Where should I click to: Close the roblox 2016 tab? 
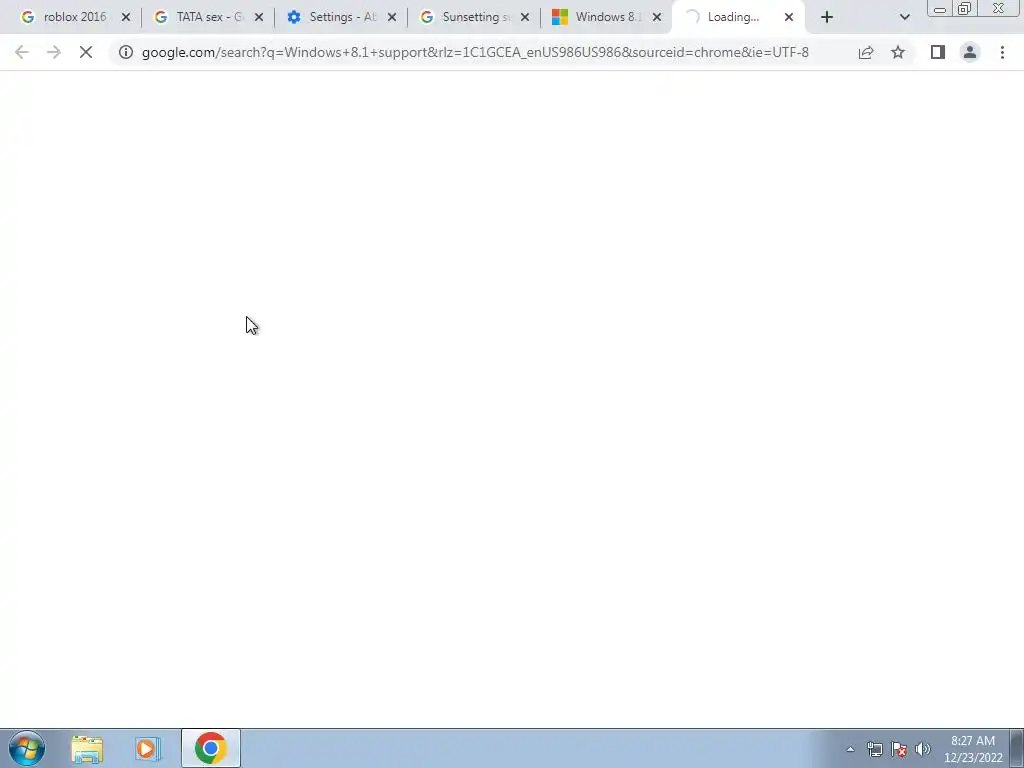click(x=126, y=18)
